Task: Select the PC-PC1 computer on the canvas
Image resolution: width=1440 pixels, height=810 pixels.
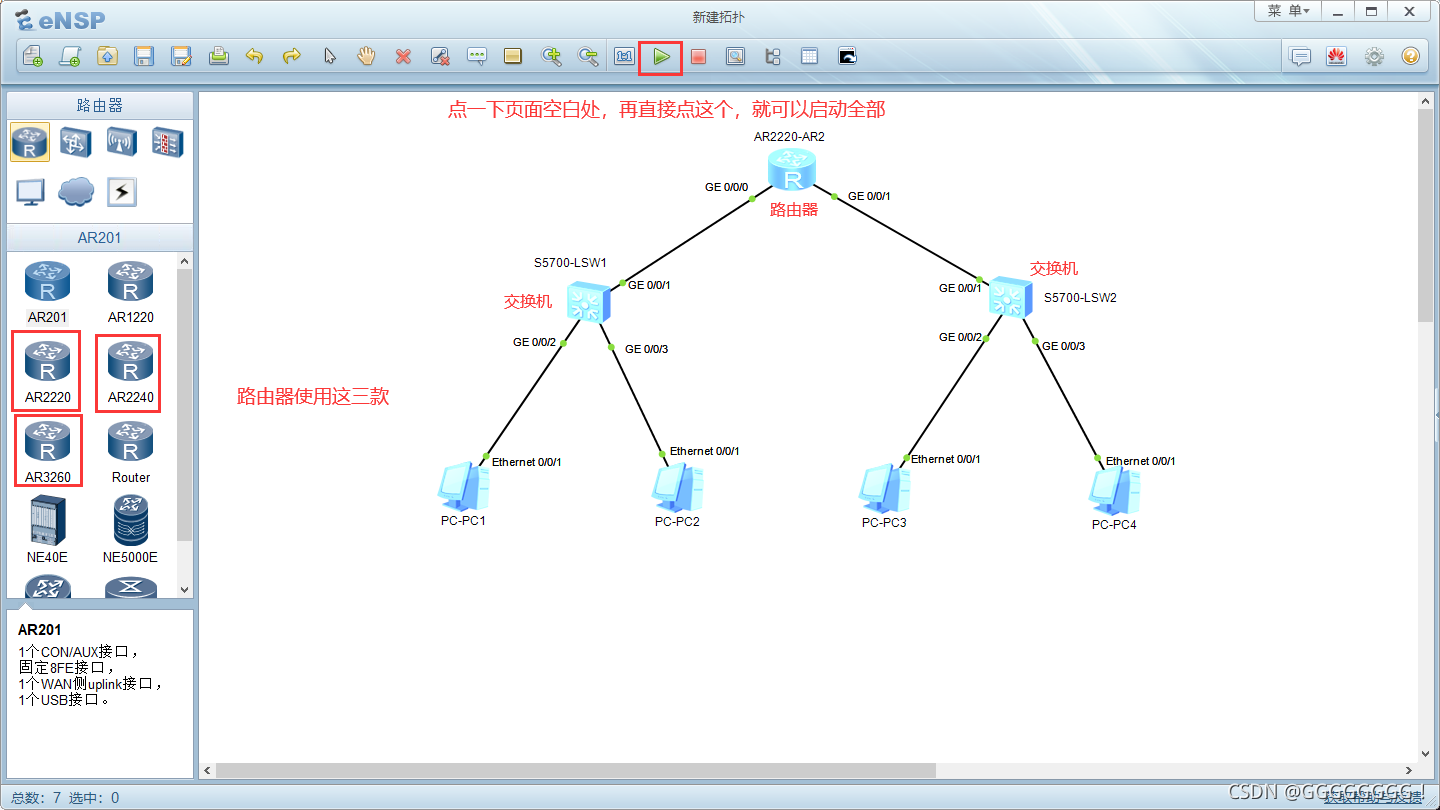Action: click(463, 488)
